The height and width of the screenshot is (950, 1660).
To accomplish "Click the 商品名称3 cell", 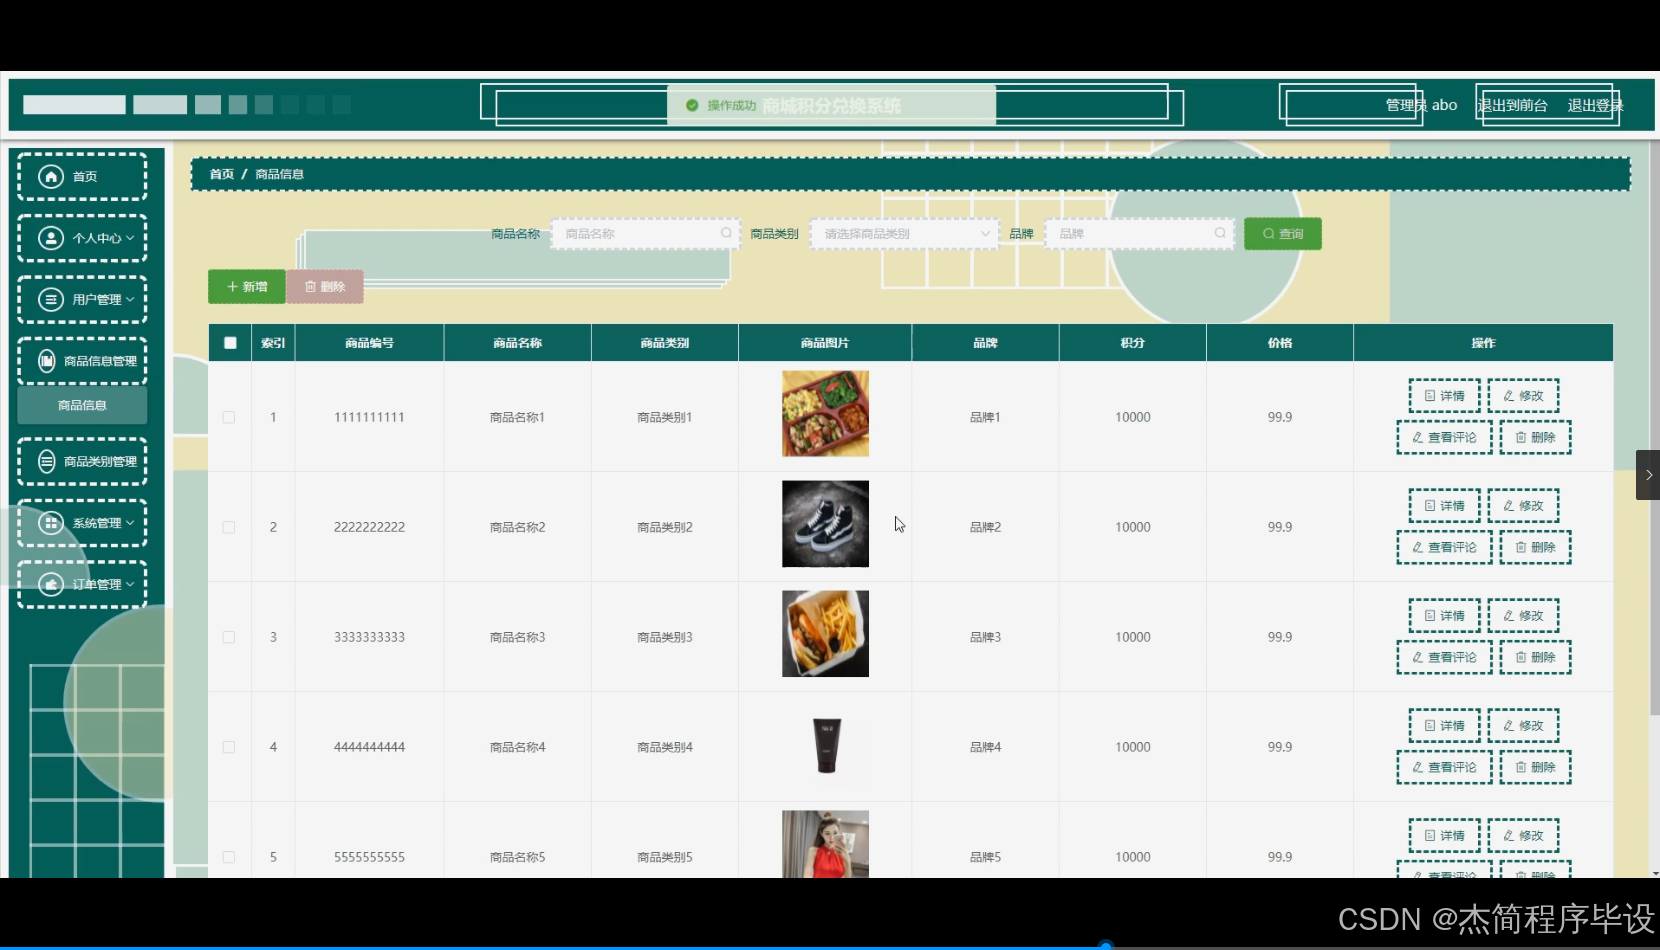I will (x=517, y=637).
